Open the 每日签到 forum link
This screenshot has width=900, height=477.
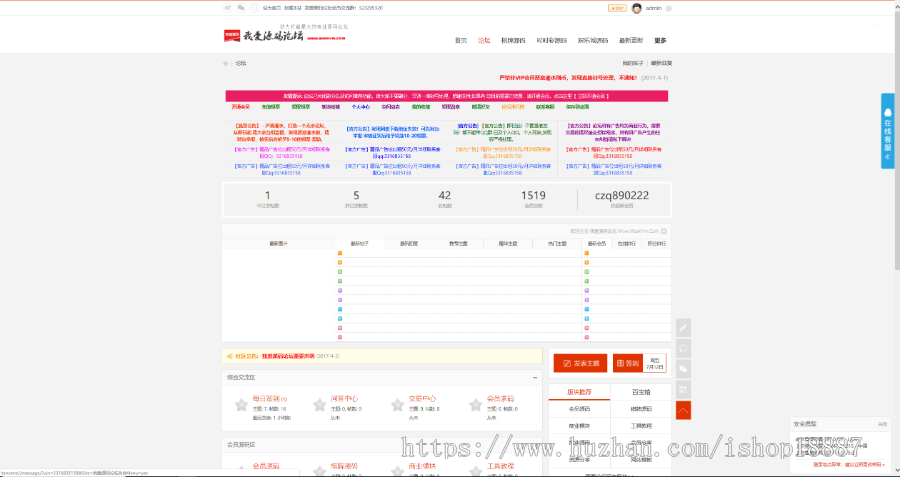coord(266,398)
